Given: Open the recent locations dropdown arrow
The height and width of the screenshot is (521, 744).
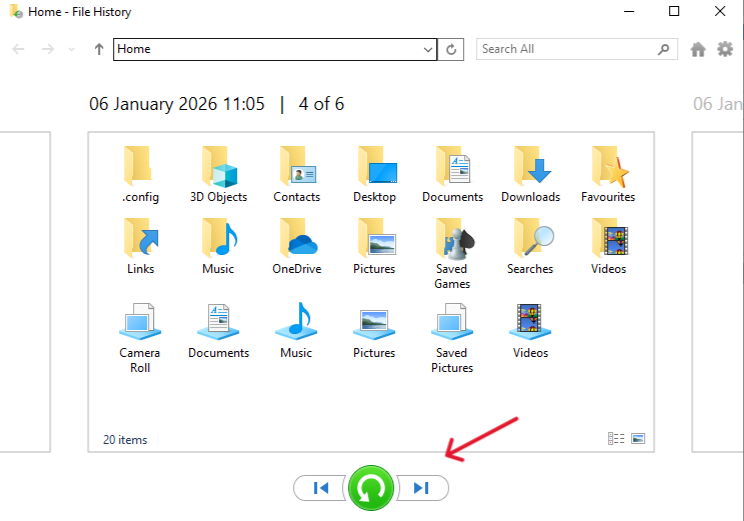Looking at the screenshot, I should pyautogui.click(x=72, y=49).
